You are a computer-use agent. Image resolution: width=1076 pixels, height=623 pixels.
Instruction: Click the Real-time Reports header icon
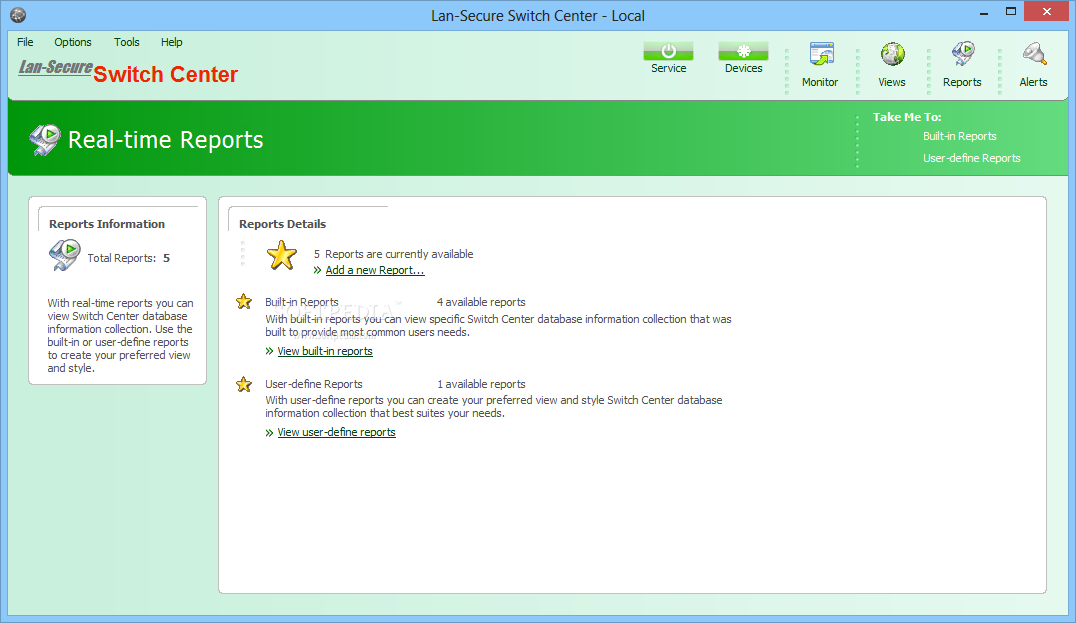[45, 140]
